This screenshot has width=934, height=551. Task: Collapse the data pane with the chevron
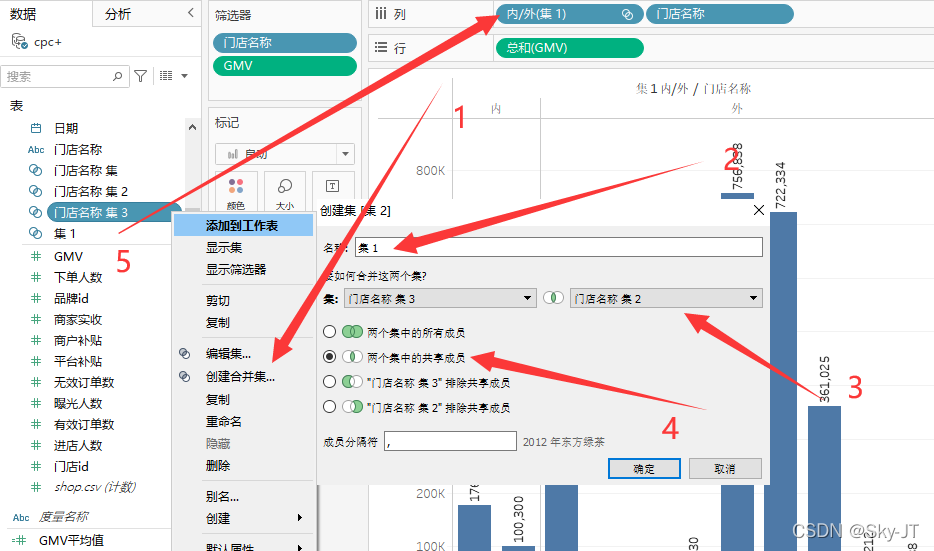point(191,13)
